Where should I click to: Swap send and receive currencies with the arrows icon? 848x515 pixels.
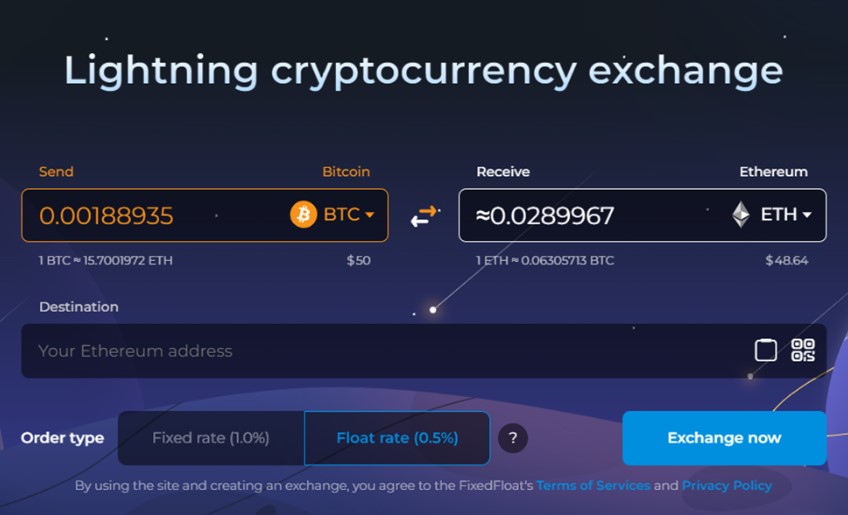pos(423,216)
